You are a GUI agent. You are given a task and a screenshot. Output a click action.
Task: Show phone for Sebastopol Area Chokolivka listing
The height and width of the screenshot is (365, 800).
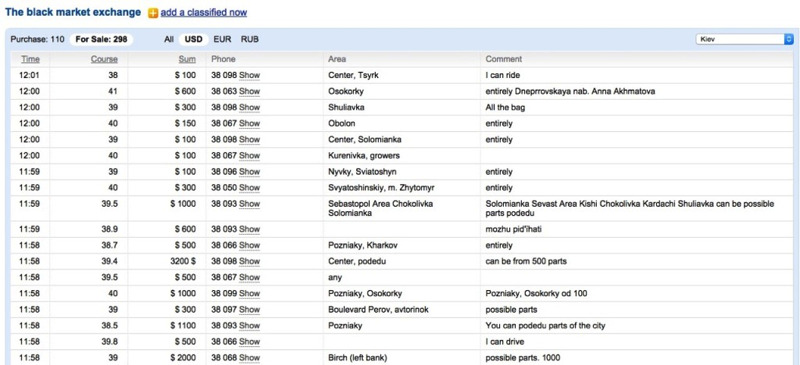tap(249, 204)
